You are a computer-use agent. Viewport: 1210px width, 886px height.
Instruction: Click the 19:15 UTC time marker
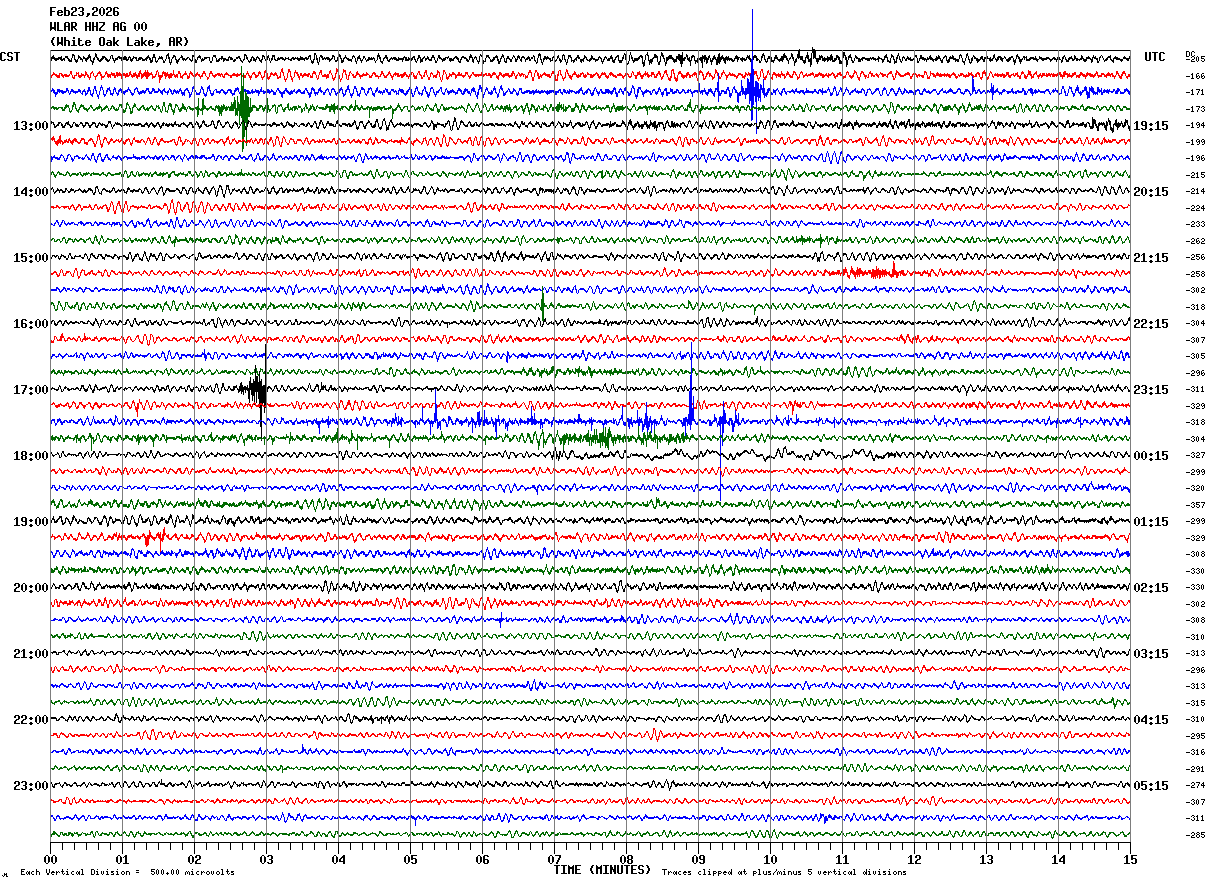click(x=1151, y=126)
